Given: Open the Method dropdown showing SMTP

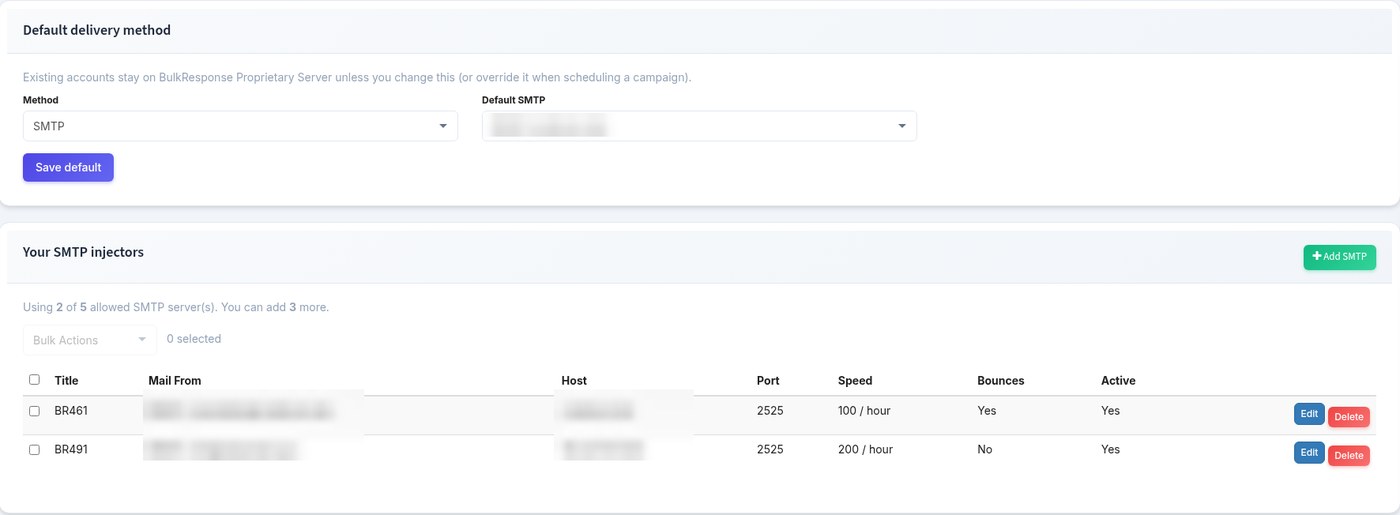Looking at the screenshot, I should [240, 126].
